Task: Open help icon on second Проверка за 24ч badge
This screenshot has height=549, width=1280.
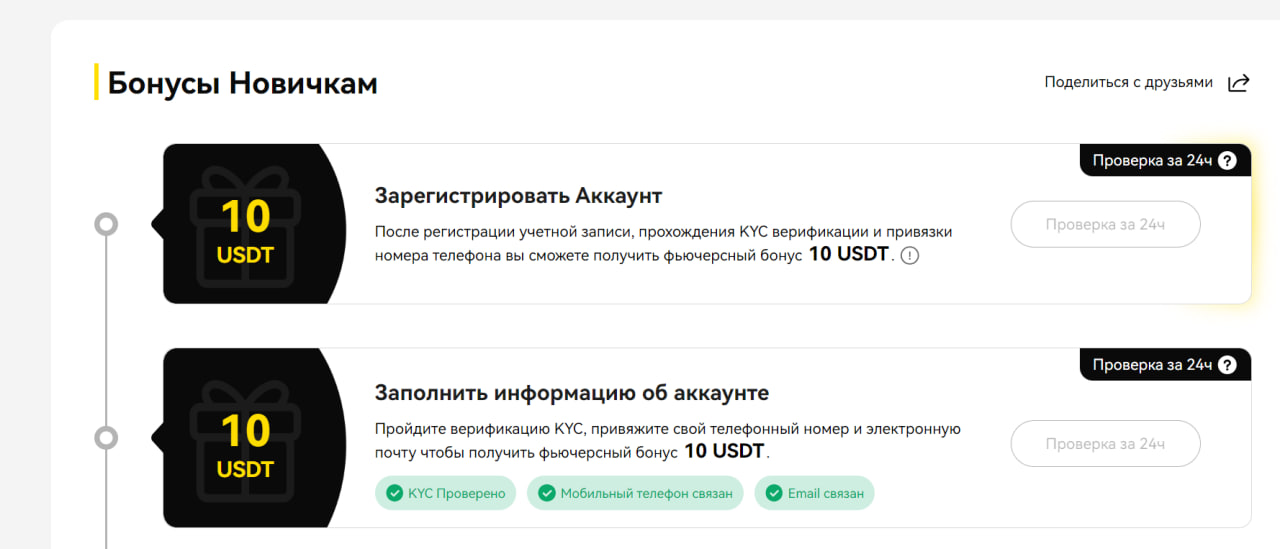Action: pyautogui.click(x=1227, y=365)
